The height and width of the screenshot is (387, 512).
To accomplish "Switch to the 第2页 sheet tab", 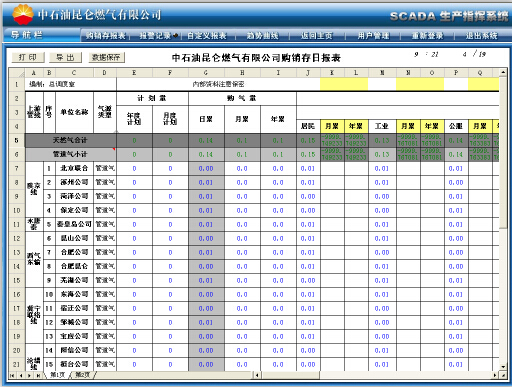I will click(83, 375).
